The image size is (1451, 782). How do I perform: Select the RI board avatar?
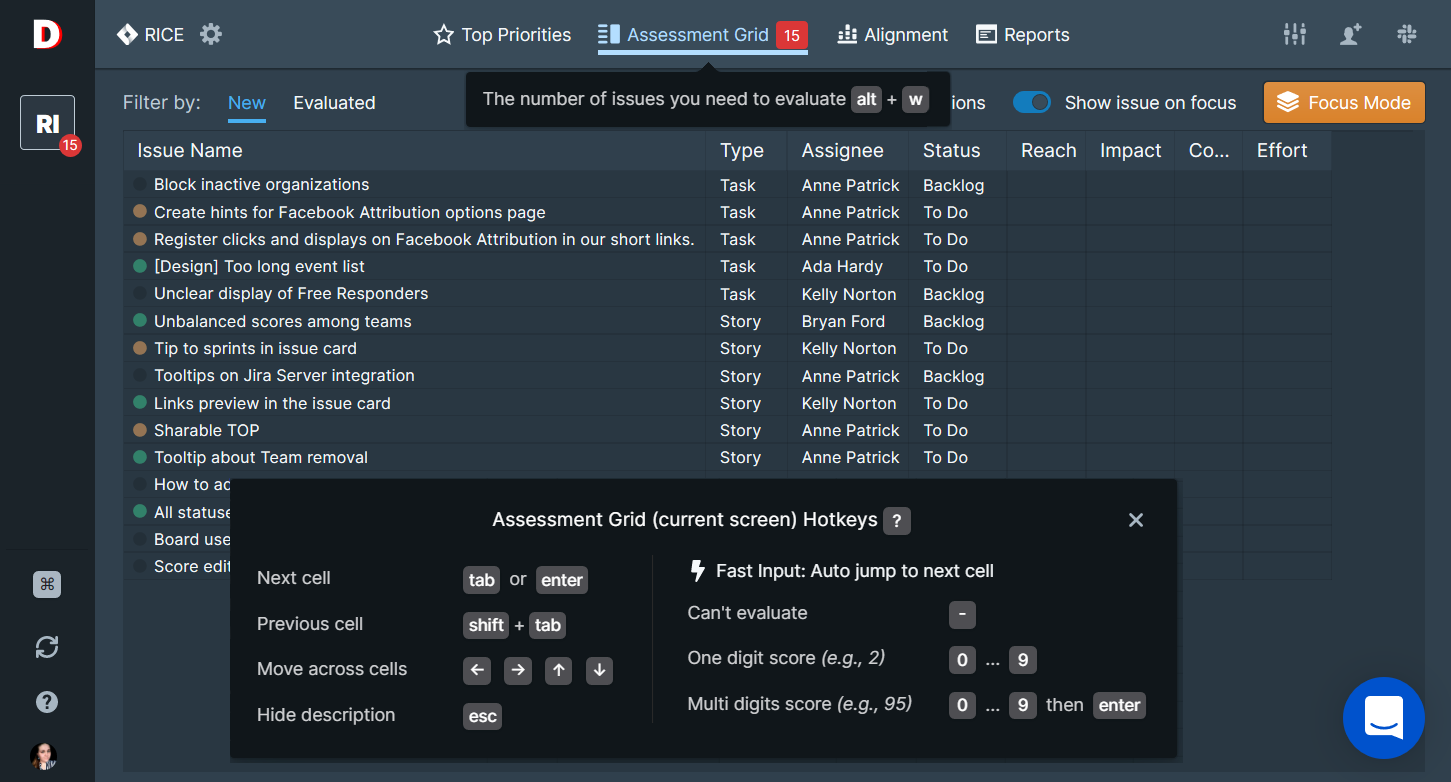(x=47, y=123)
